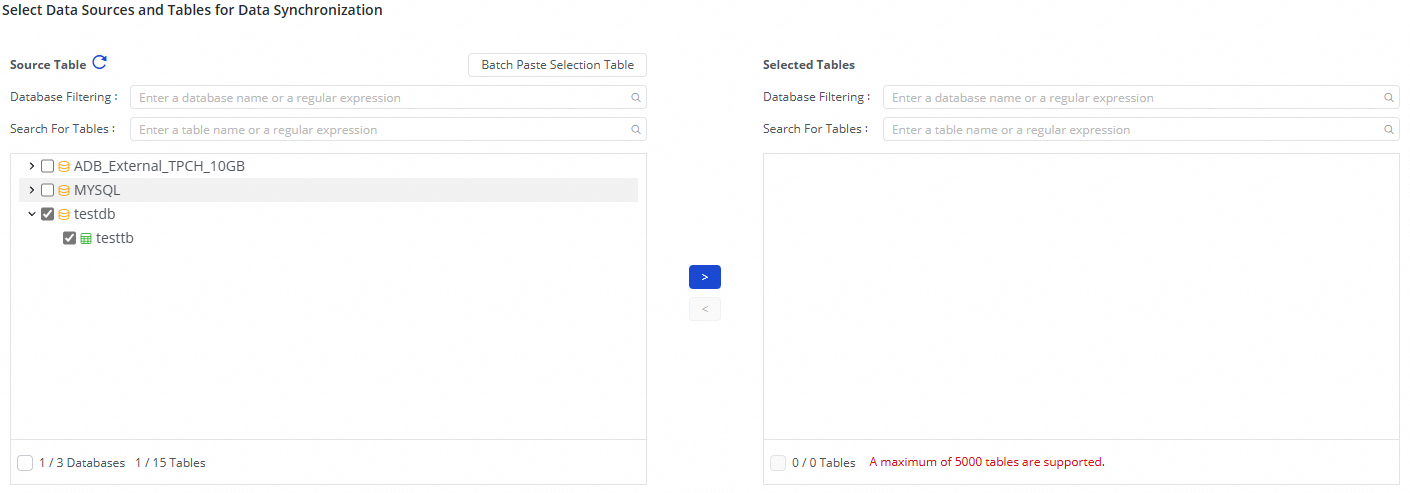Move selected tables right with arrow button
The width and height of the screenshot is (1410, 493).
point(705,277)
